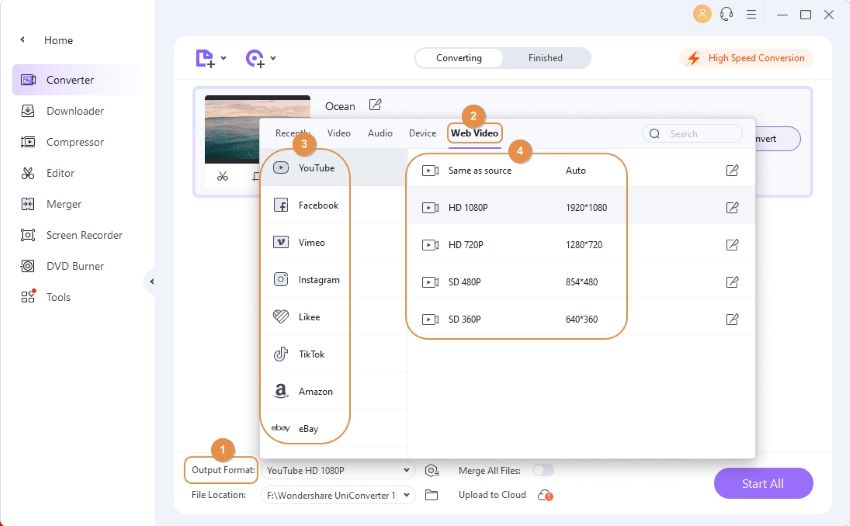Click the add files icon
Screen dimensions: 850x526
pyautogui.click(x=204, y=58)
